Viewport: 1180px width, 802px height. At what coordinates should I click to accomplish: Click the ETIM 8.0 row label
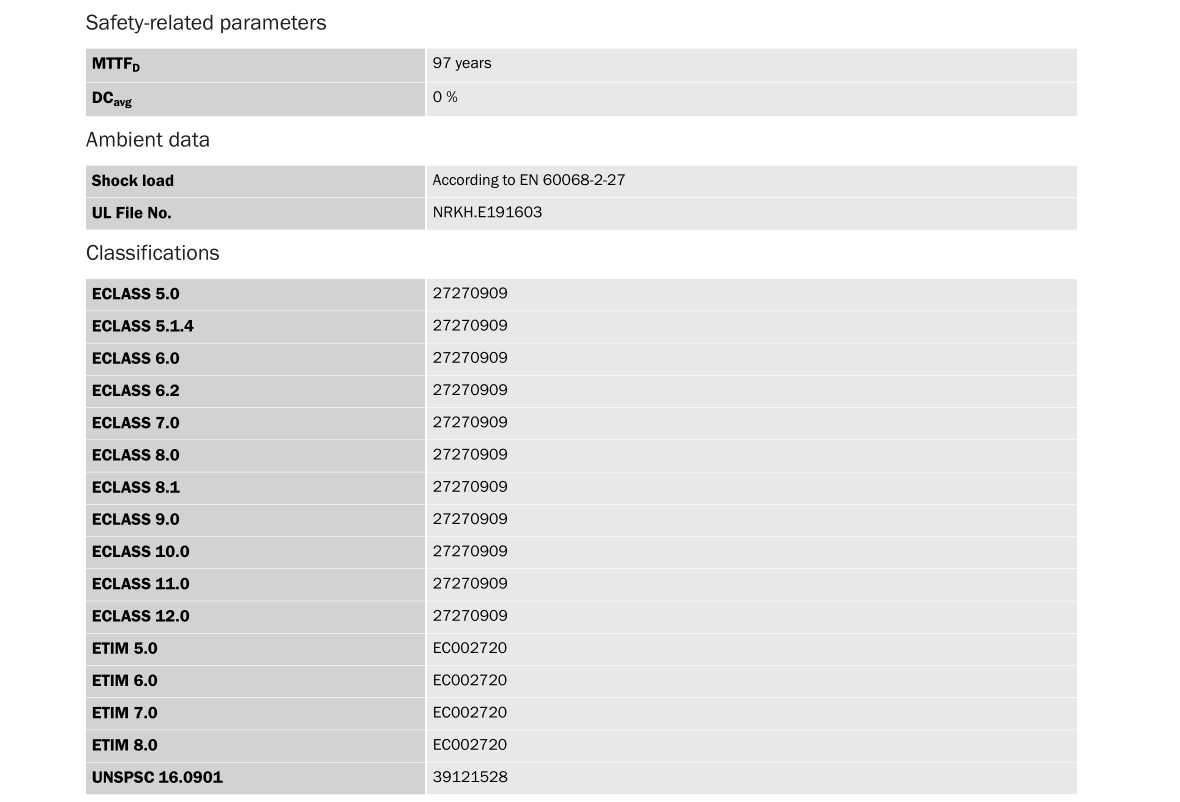pos(125,745)
